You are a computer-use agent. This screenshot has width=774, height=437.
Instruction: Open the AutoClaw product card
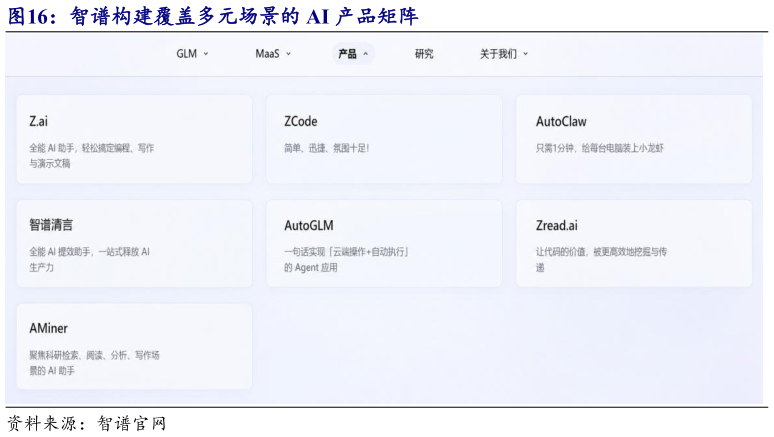[x=634, y=139]
